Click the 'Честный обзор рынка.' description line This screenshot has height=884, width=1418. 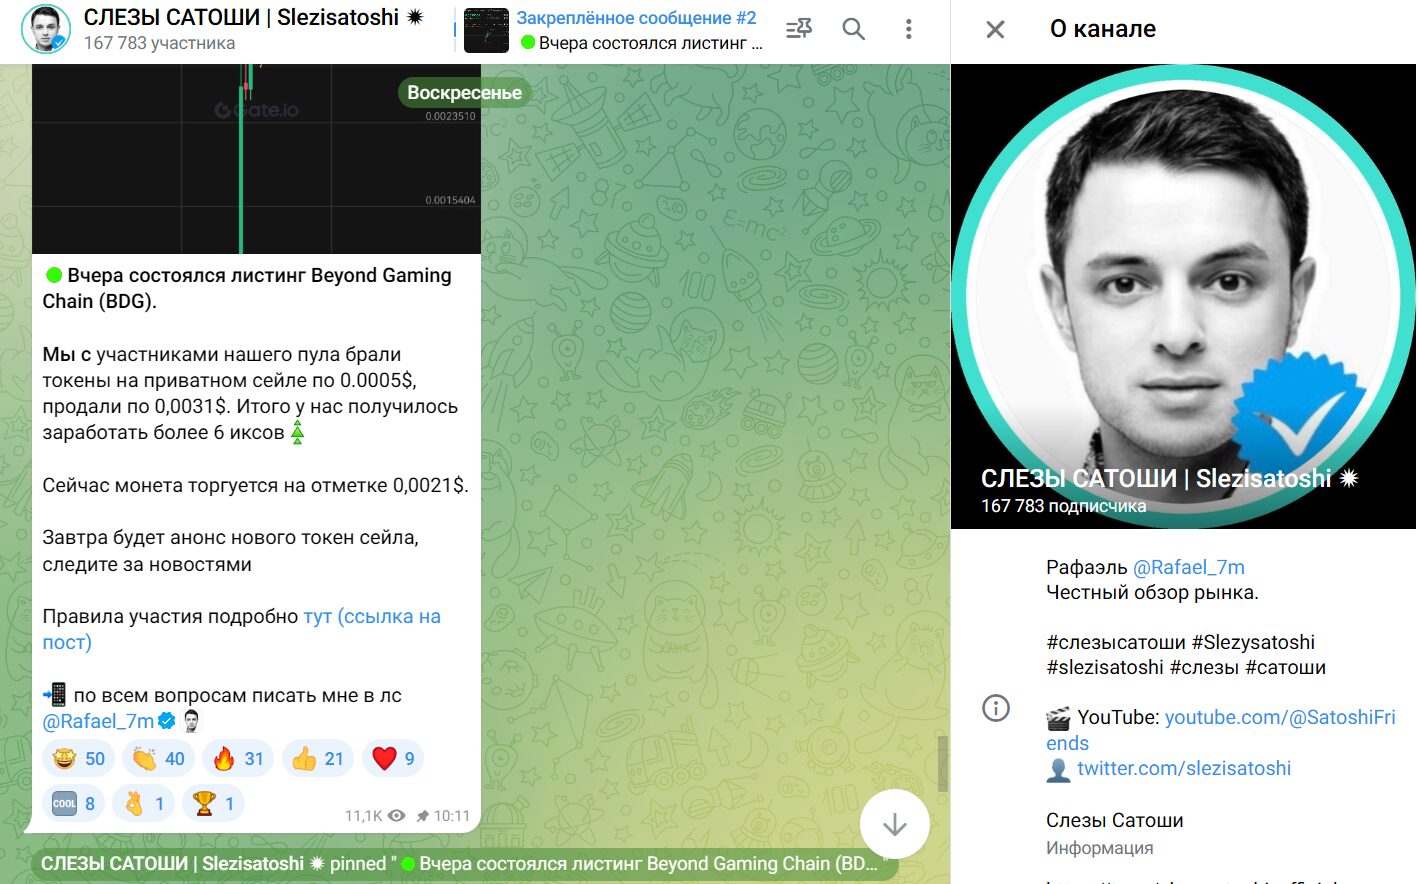(x=1152, y=592)
